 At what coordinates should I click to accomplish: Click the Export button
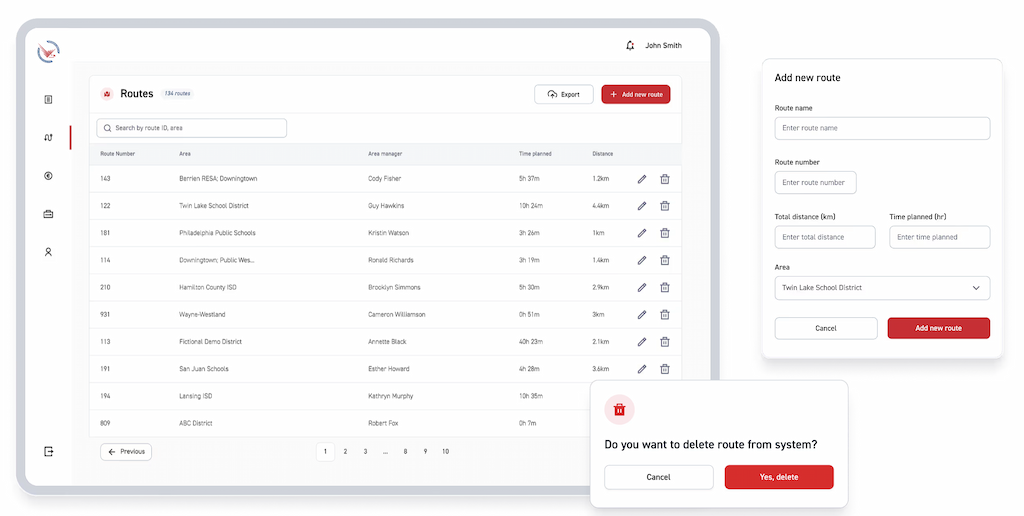click(x=564, y=94)
